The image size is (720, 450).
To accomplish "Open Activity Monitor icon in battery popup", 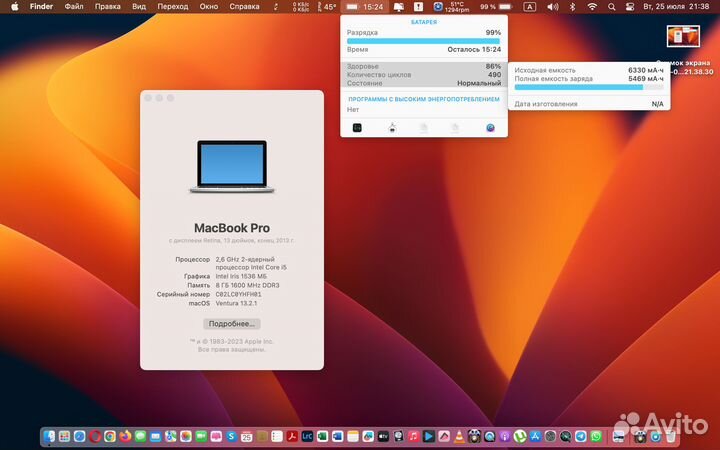I will pyautogui.click(x=357, y=128).
